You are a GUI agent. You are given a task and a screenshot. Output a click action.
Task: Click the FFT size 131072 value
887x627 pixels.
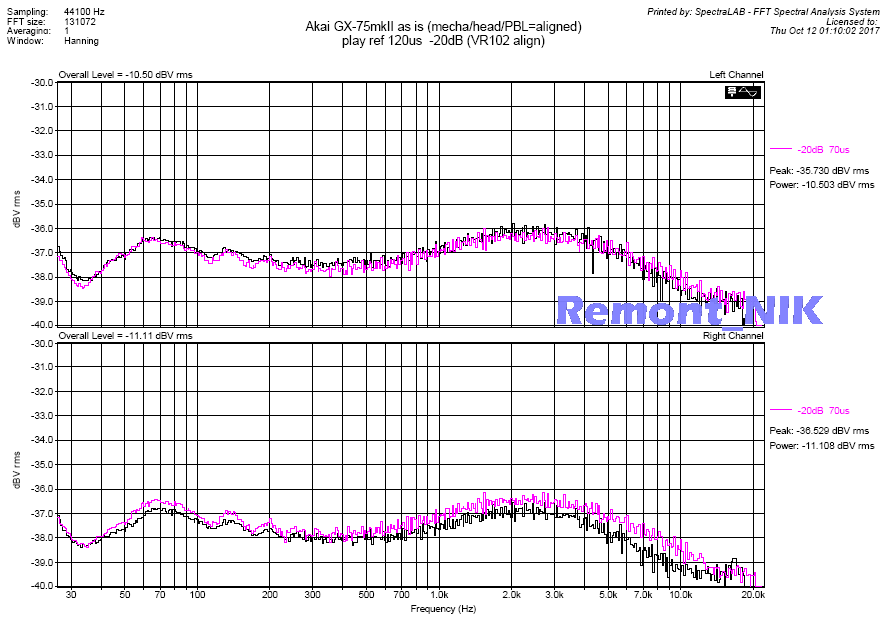click(80, 21)
